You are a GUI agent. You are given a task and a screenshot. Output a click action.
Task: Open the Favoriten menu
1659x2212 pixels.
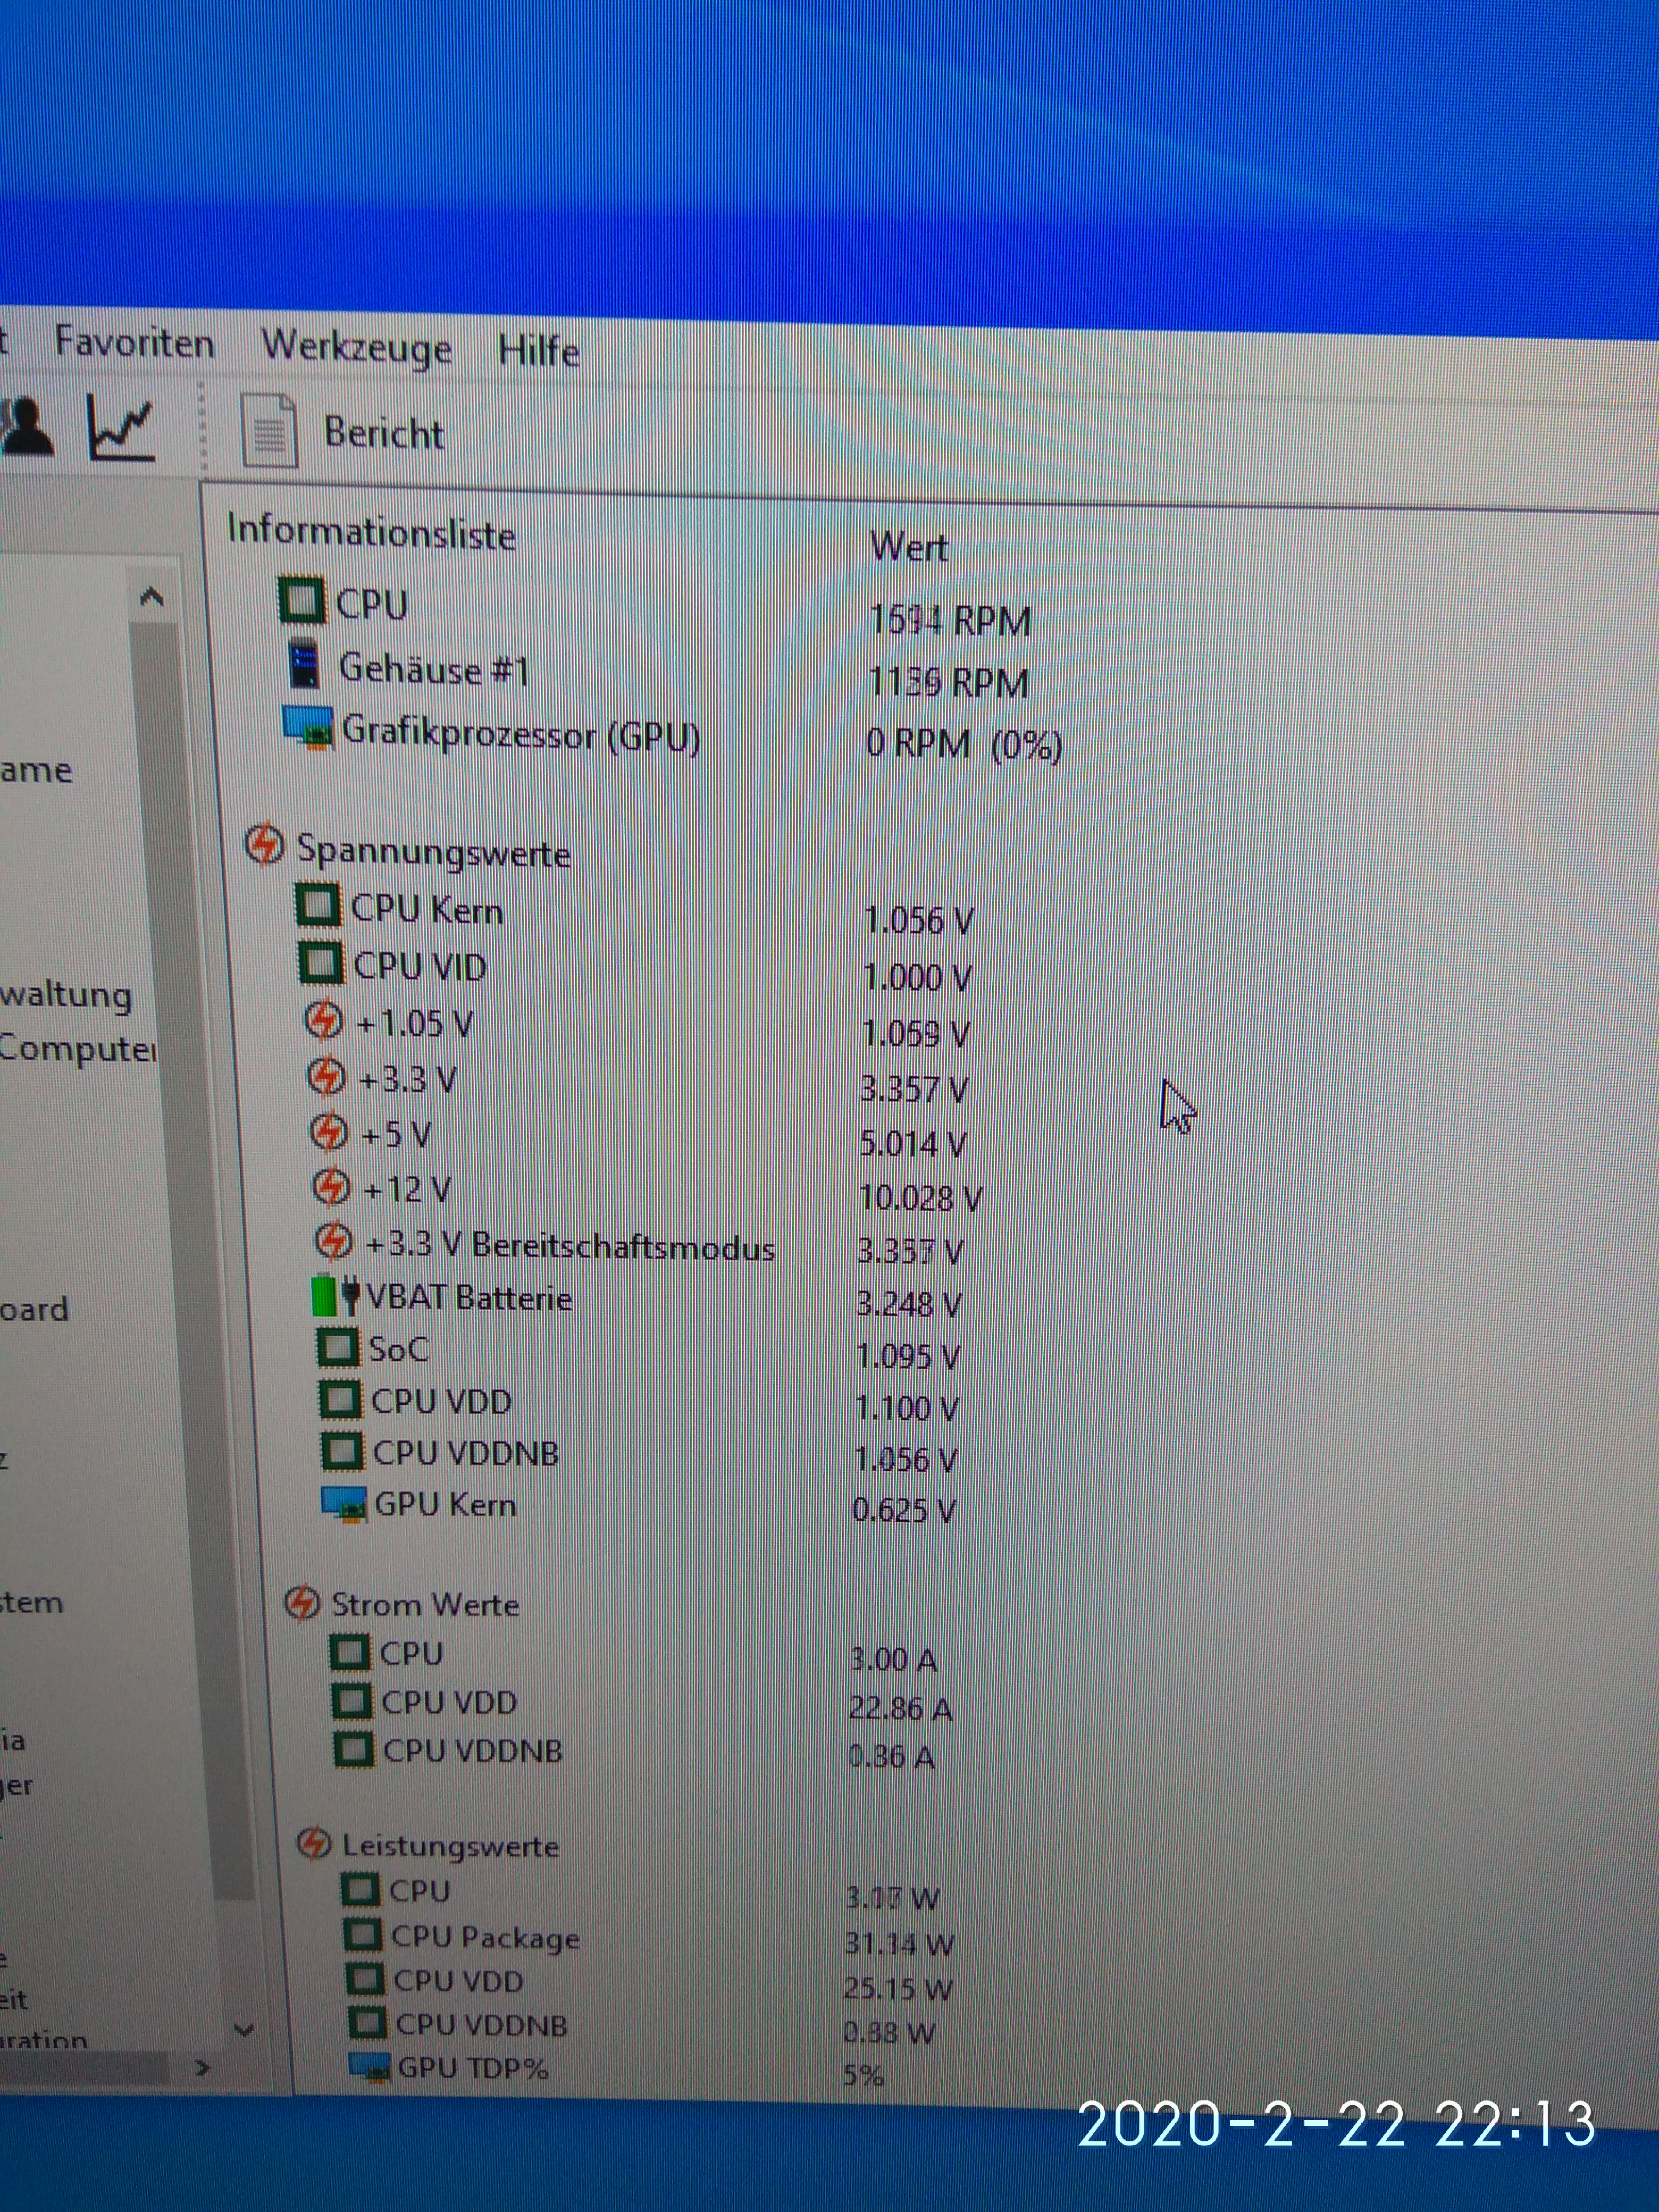[x=134, y=343]
